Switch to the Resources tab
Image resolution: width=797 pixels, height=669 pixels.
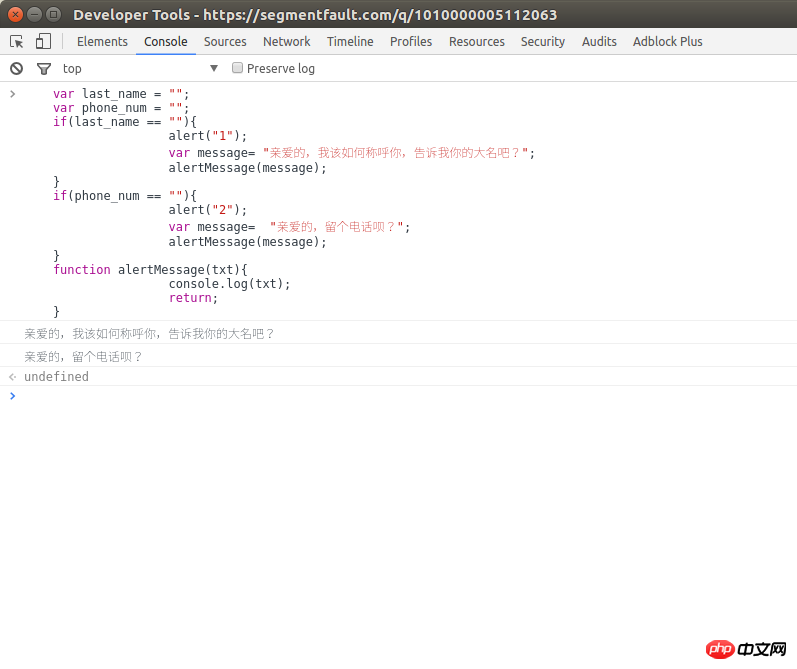(x=476, y=41)
